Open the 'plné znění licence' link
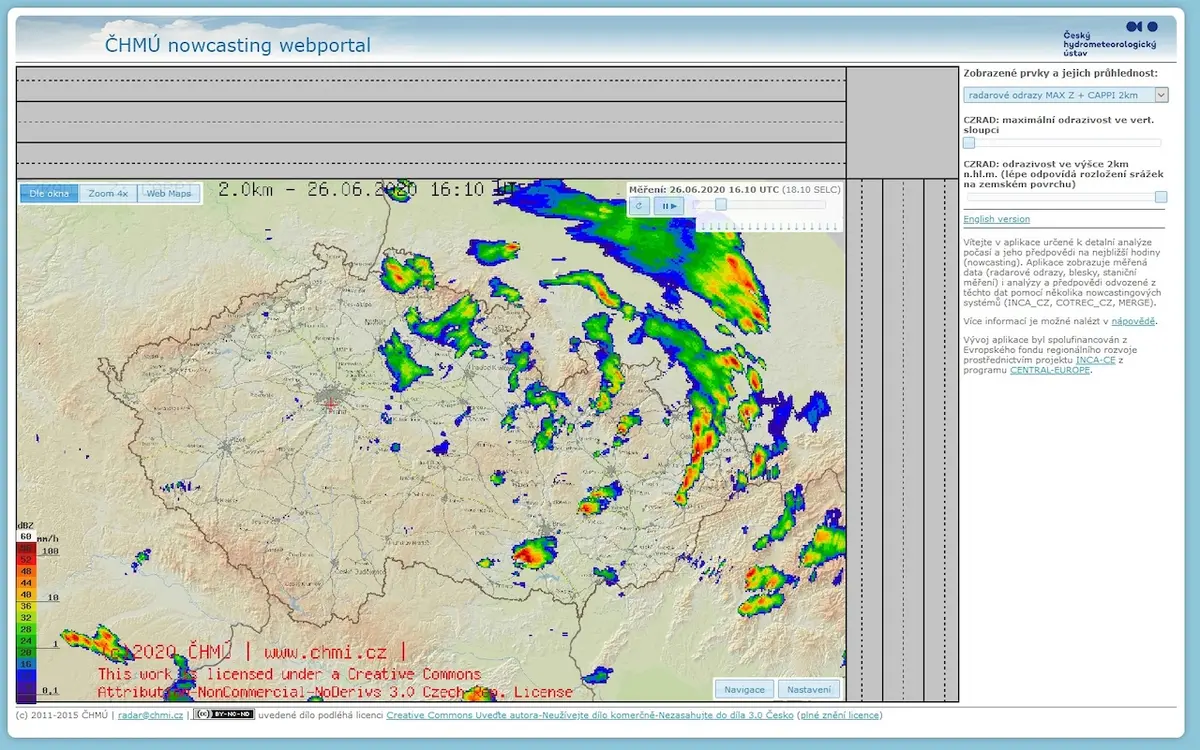This screenshot has width=1200, height=750. 839,715
